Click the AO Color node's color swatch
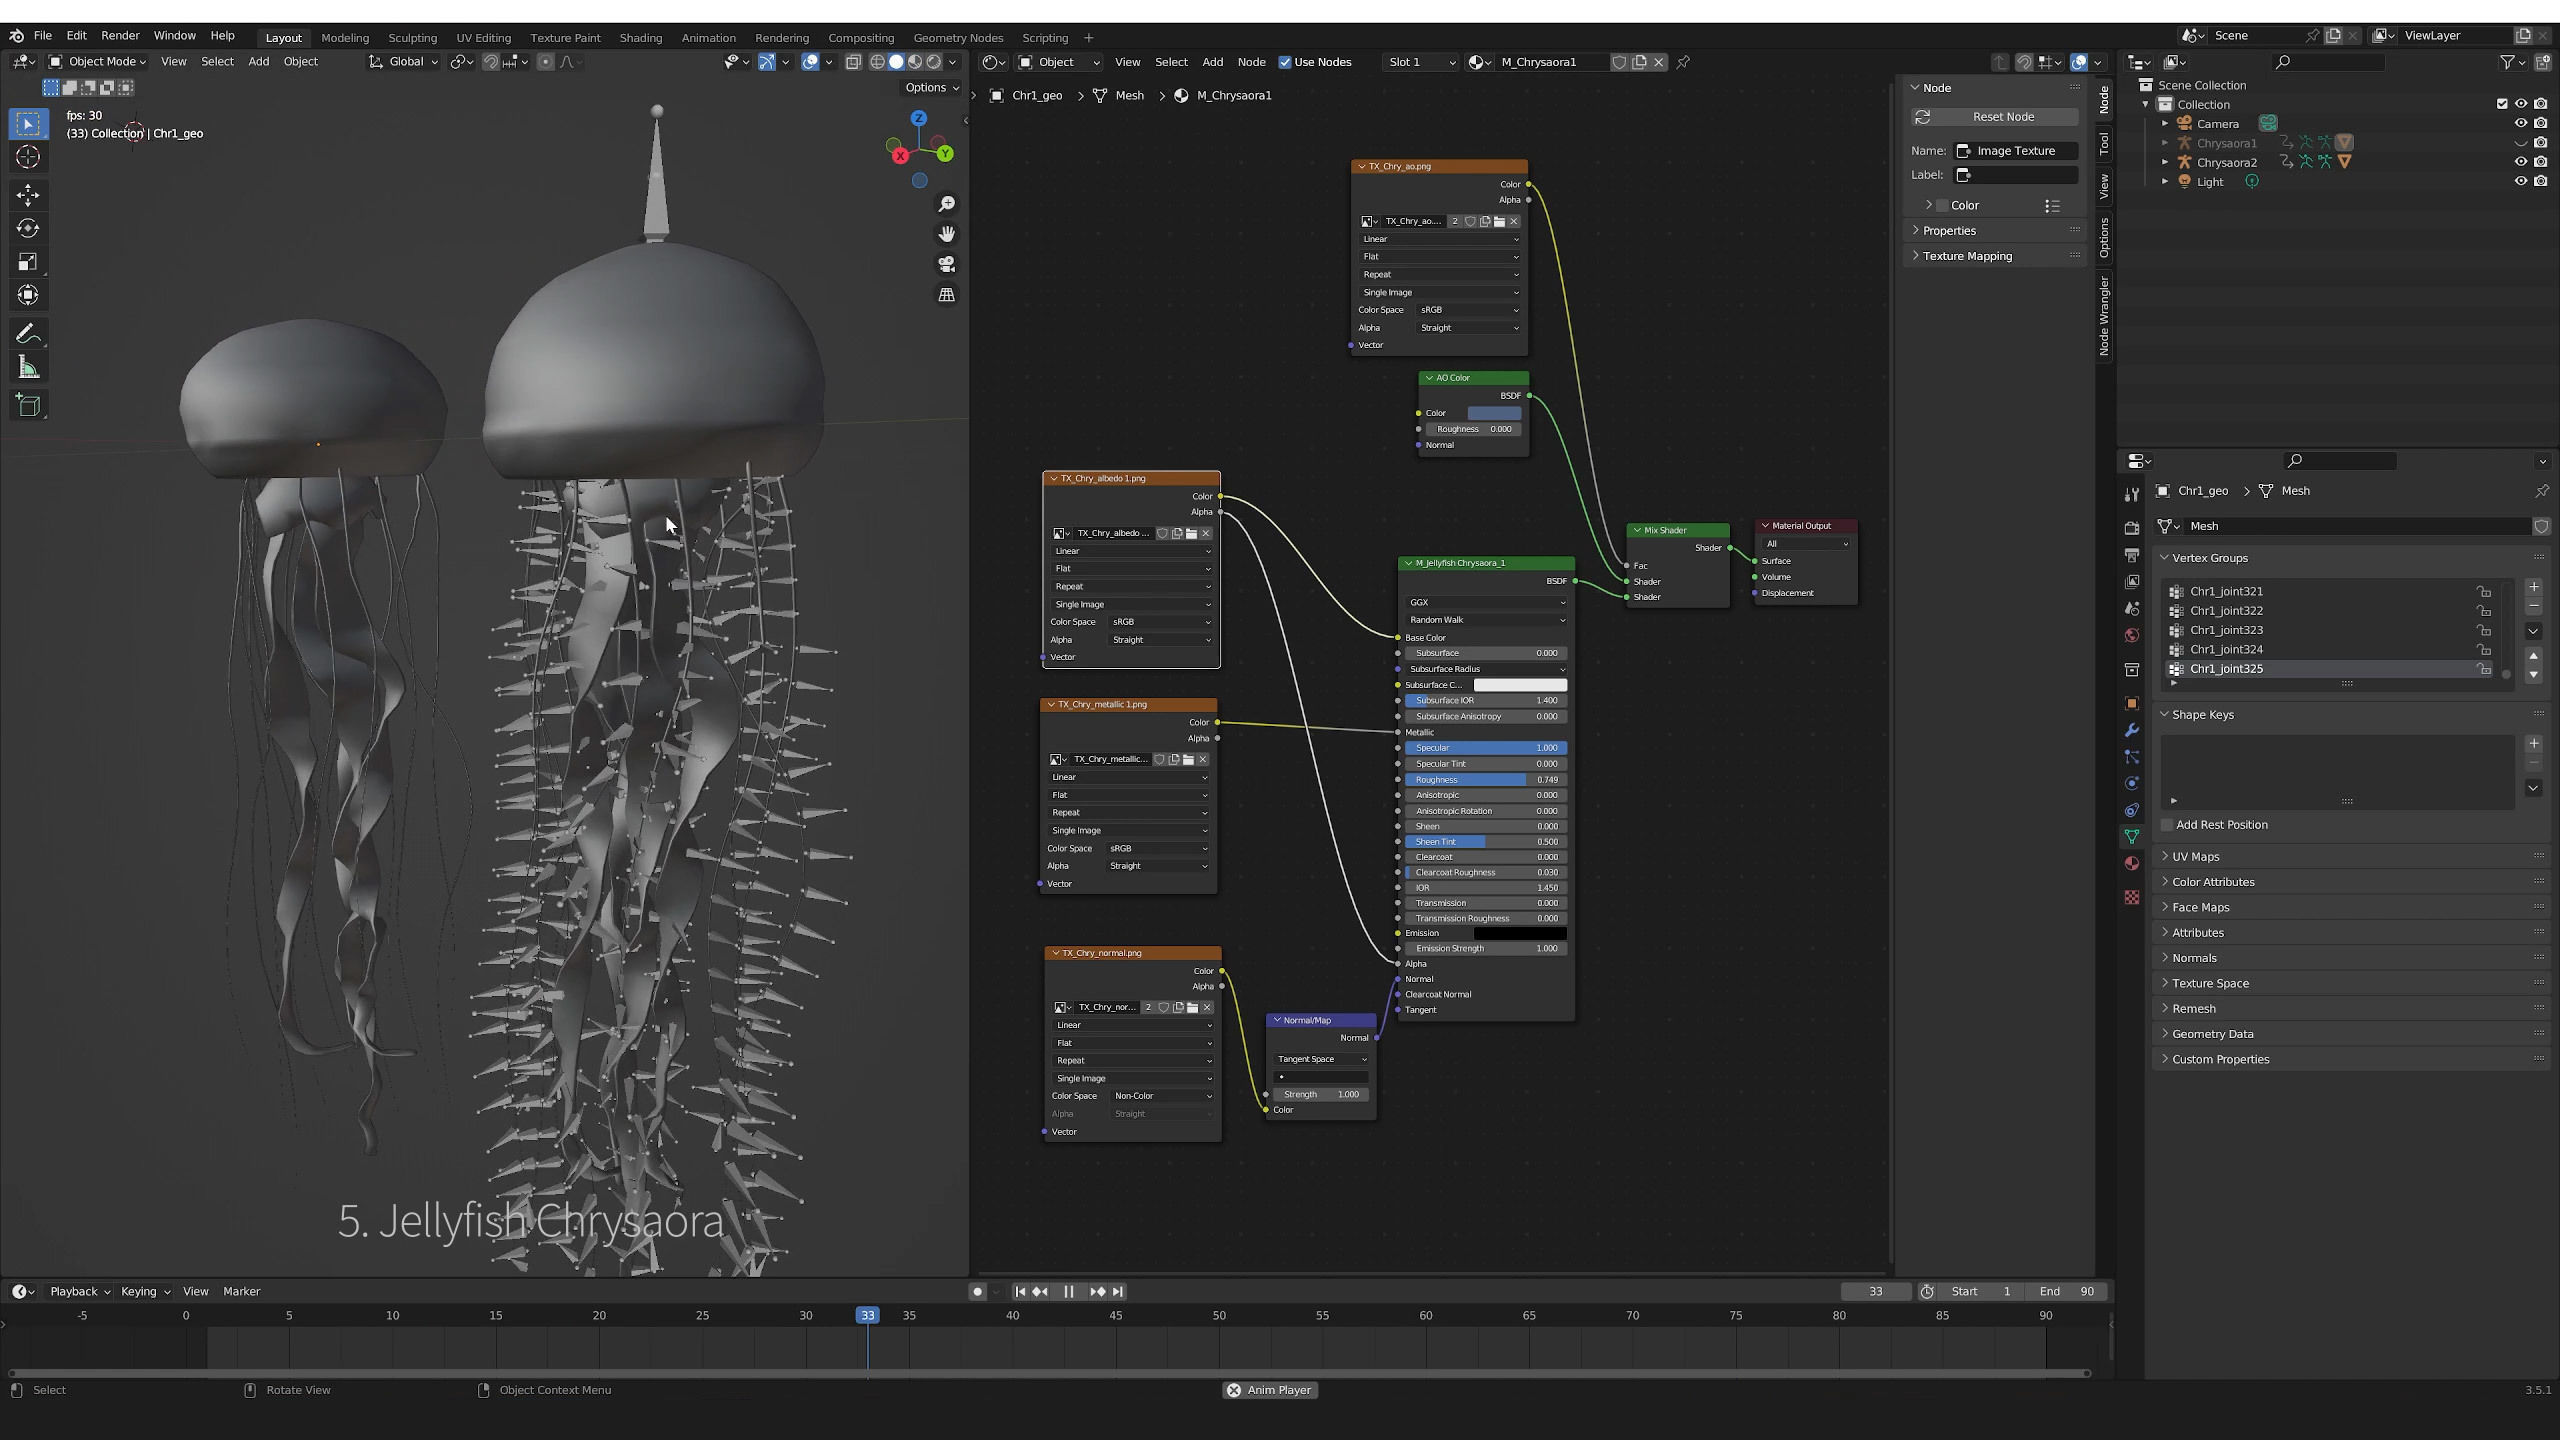The image size is (2560, 1440). (1494, 413)
